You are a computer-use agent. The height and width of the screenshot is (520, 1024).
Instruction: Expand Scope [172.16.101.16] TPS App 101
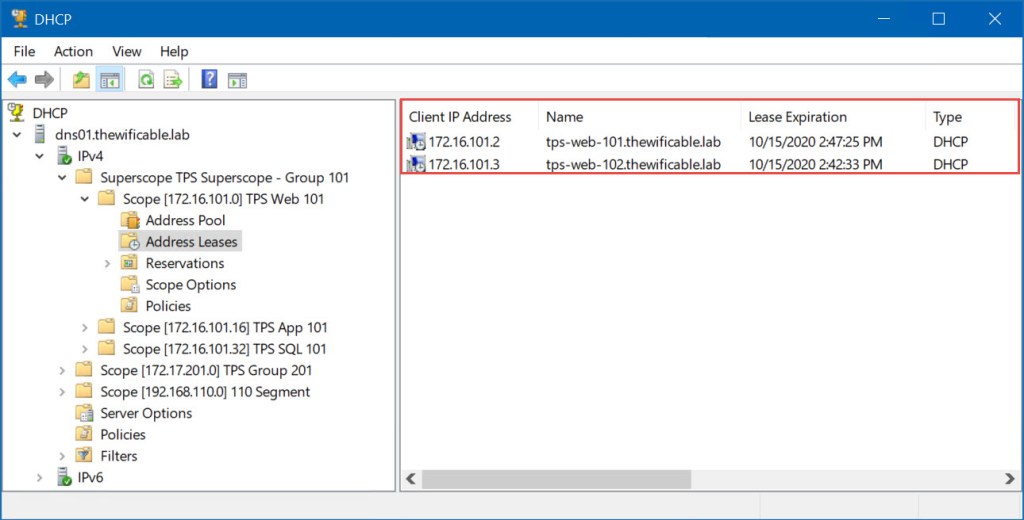click(85, 327)
